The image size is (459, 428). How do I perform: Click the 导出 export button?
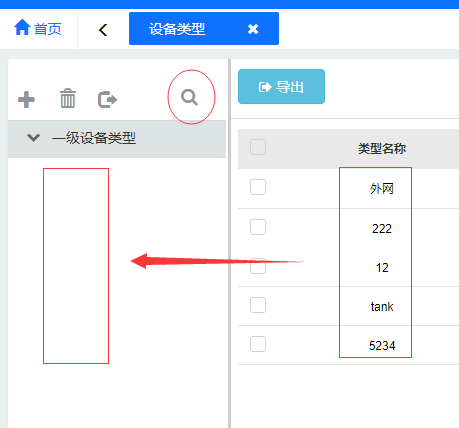pos(281,87)
